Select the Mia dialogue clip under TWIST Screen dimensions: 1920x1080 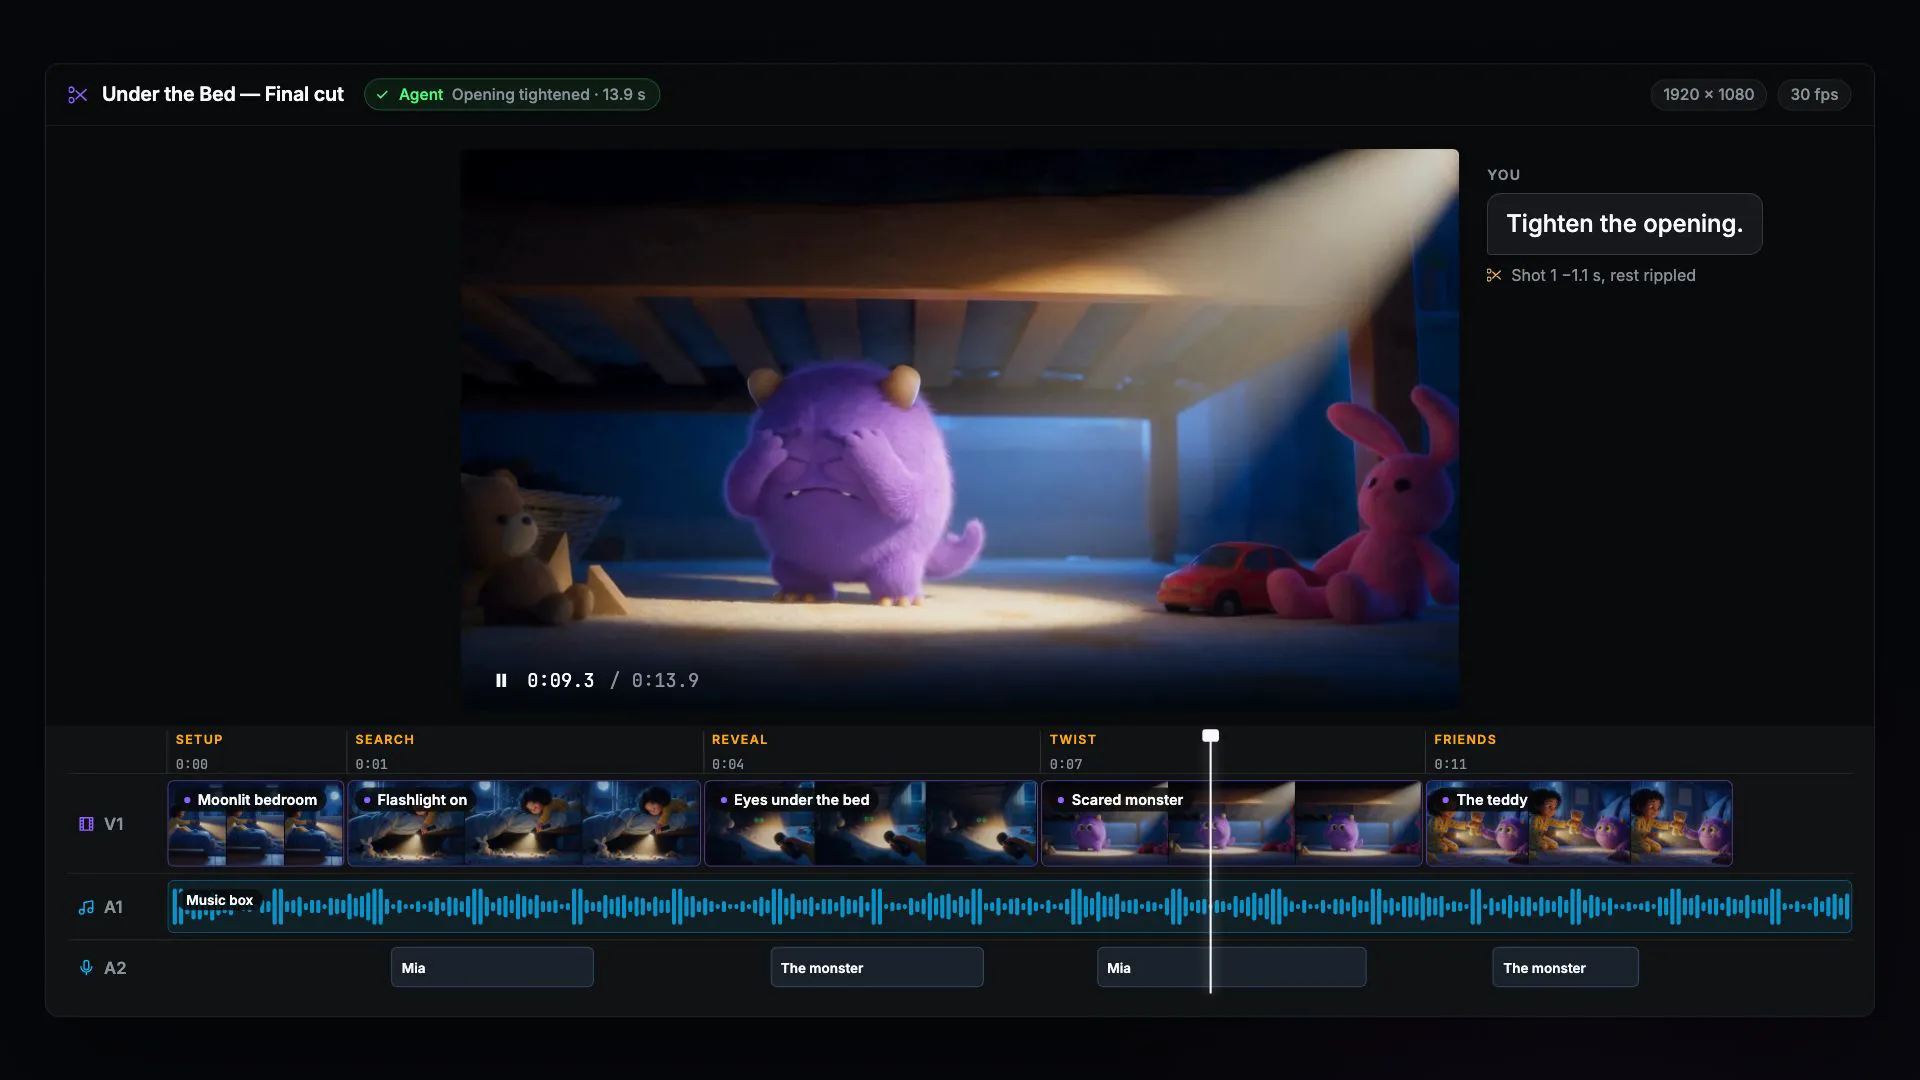point(1232,968)
